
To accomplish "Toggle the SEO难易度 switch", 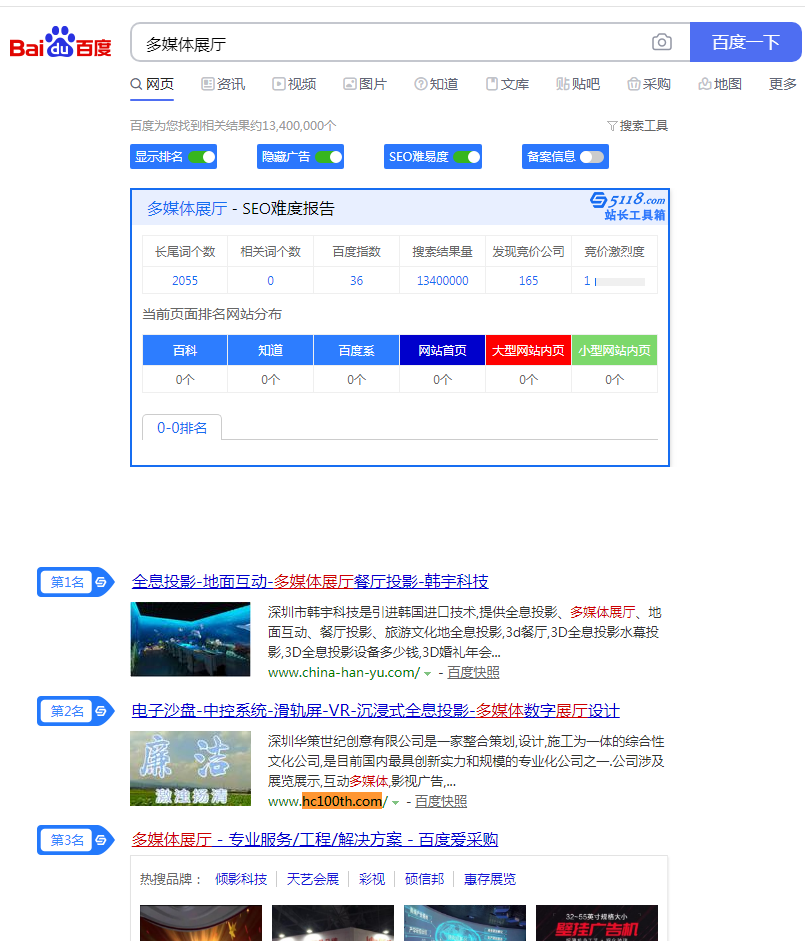I will click(466, 157).
